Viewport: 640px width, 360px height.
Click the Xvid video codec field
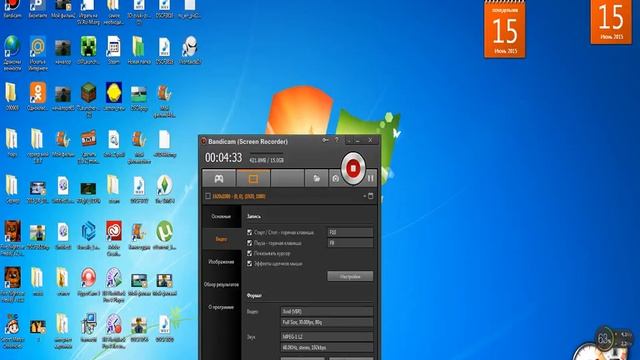(x=327, y=311)
